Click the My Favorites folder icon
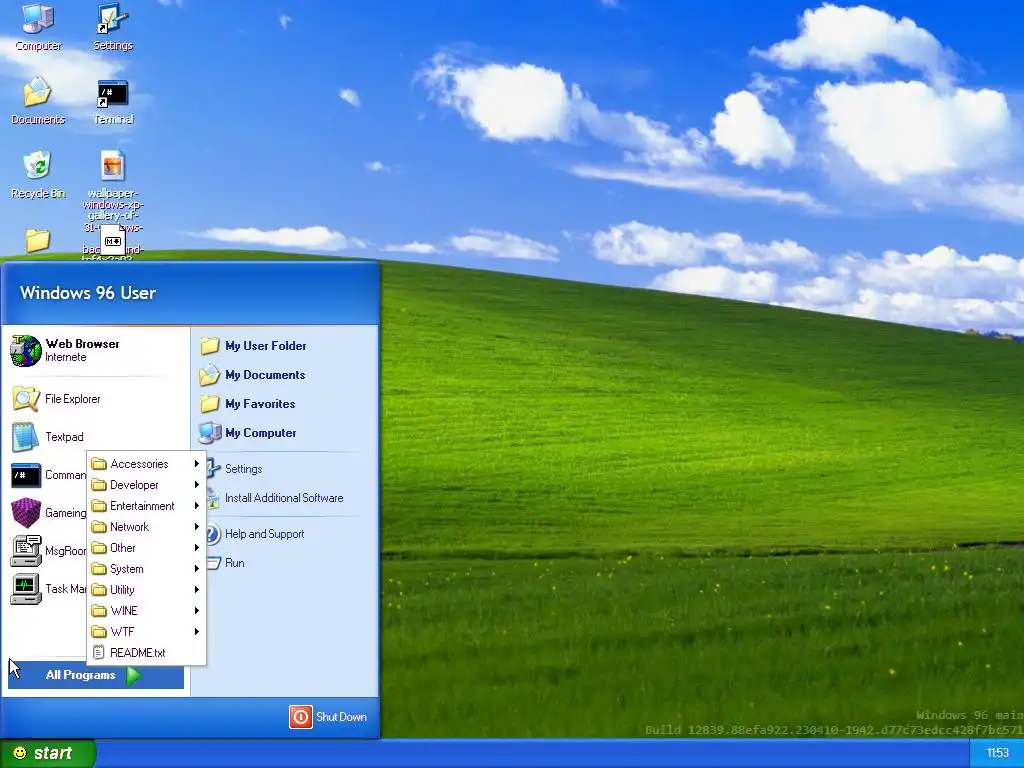 tap(210, 404)
